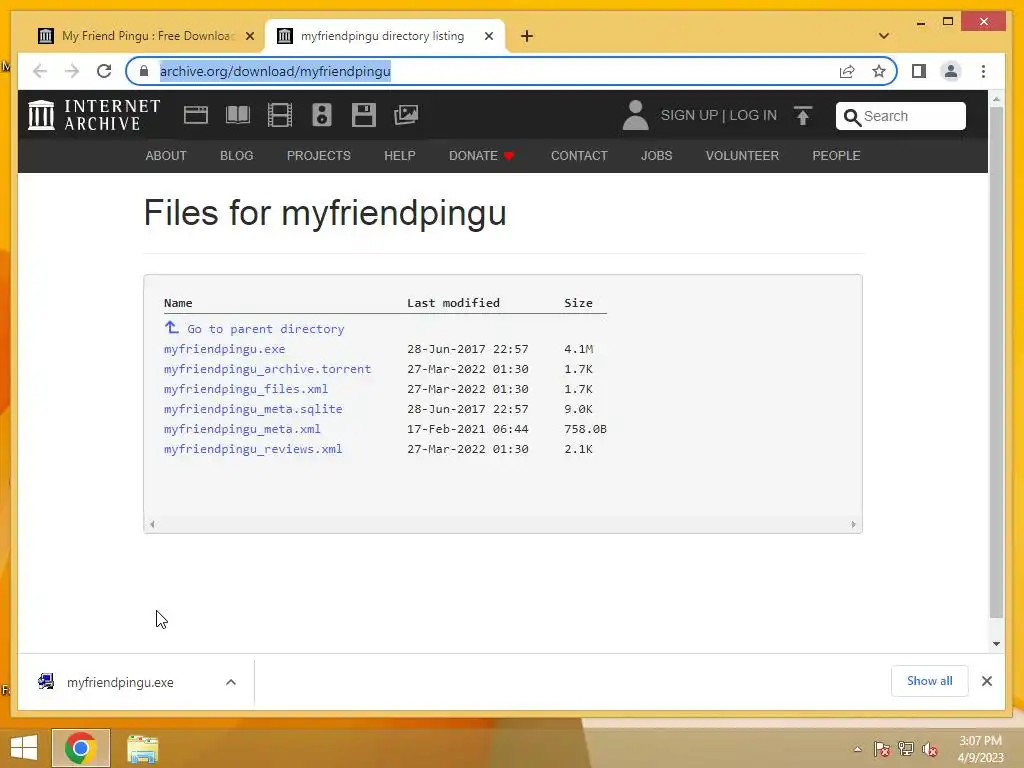The height and width of the screenshot is (768, 1024).
Task: Open the PROJECTS menu item
Action: (319, 155)
